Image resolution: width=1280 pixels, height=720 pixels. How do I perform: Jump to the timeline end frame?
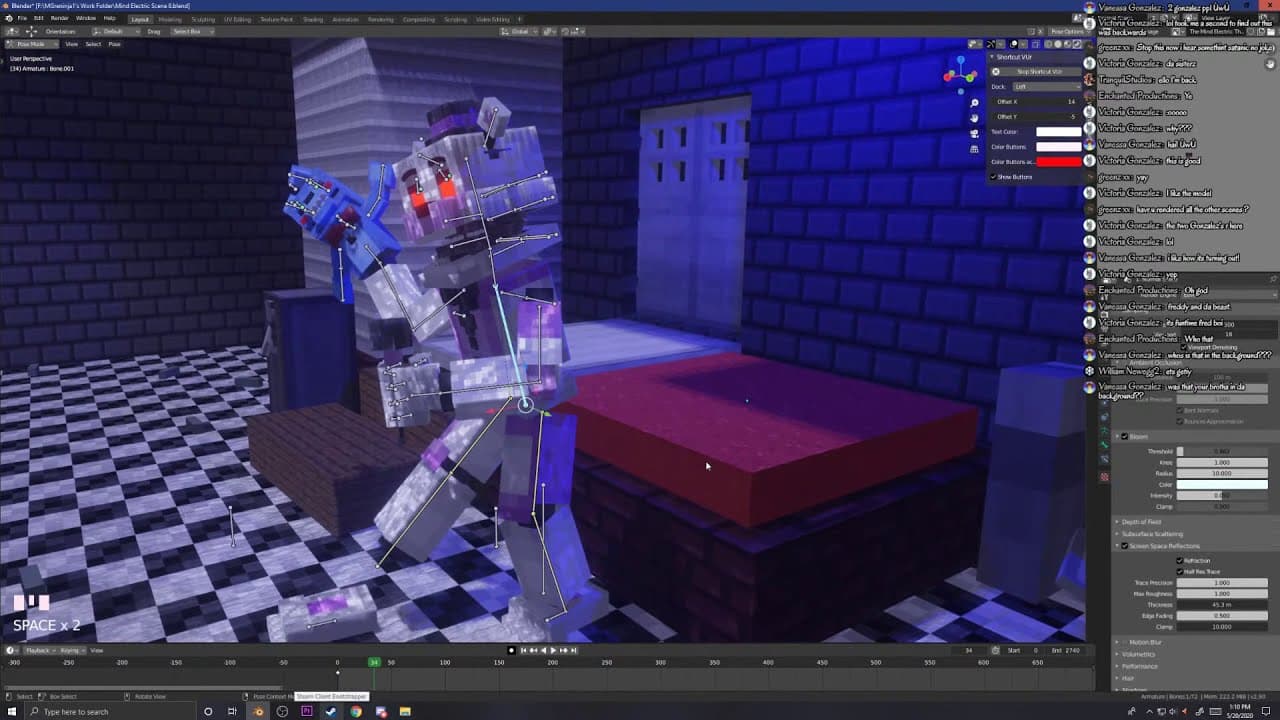click(x=573, y=650)
